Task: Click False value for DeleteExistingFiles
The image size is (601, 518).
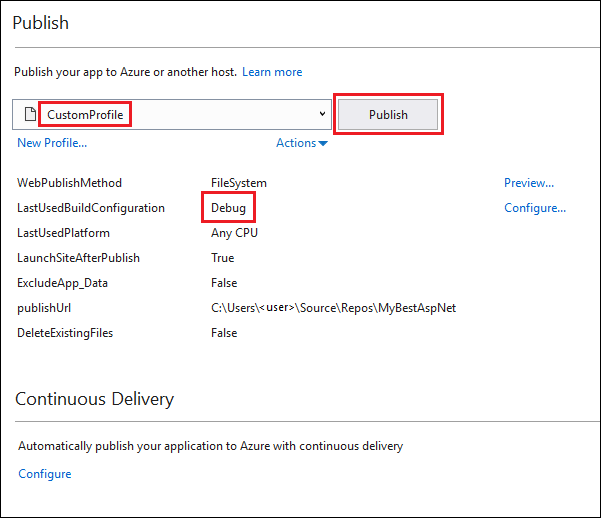Action: [224, 333]
